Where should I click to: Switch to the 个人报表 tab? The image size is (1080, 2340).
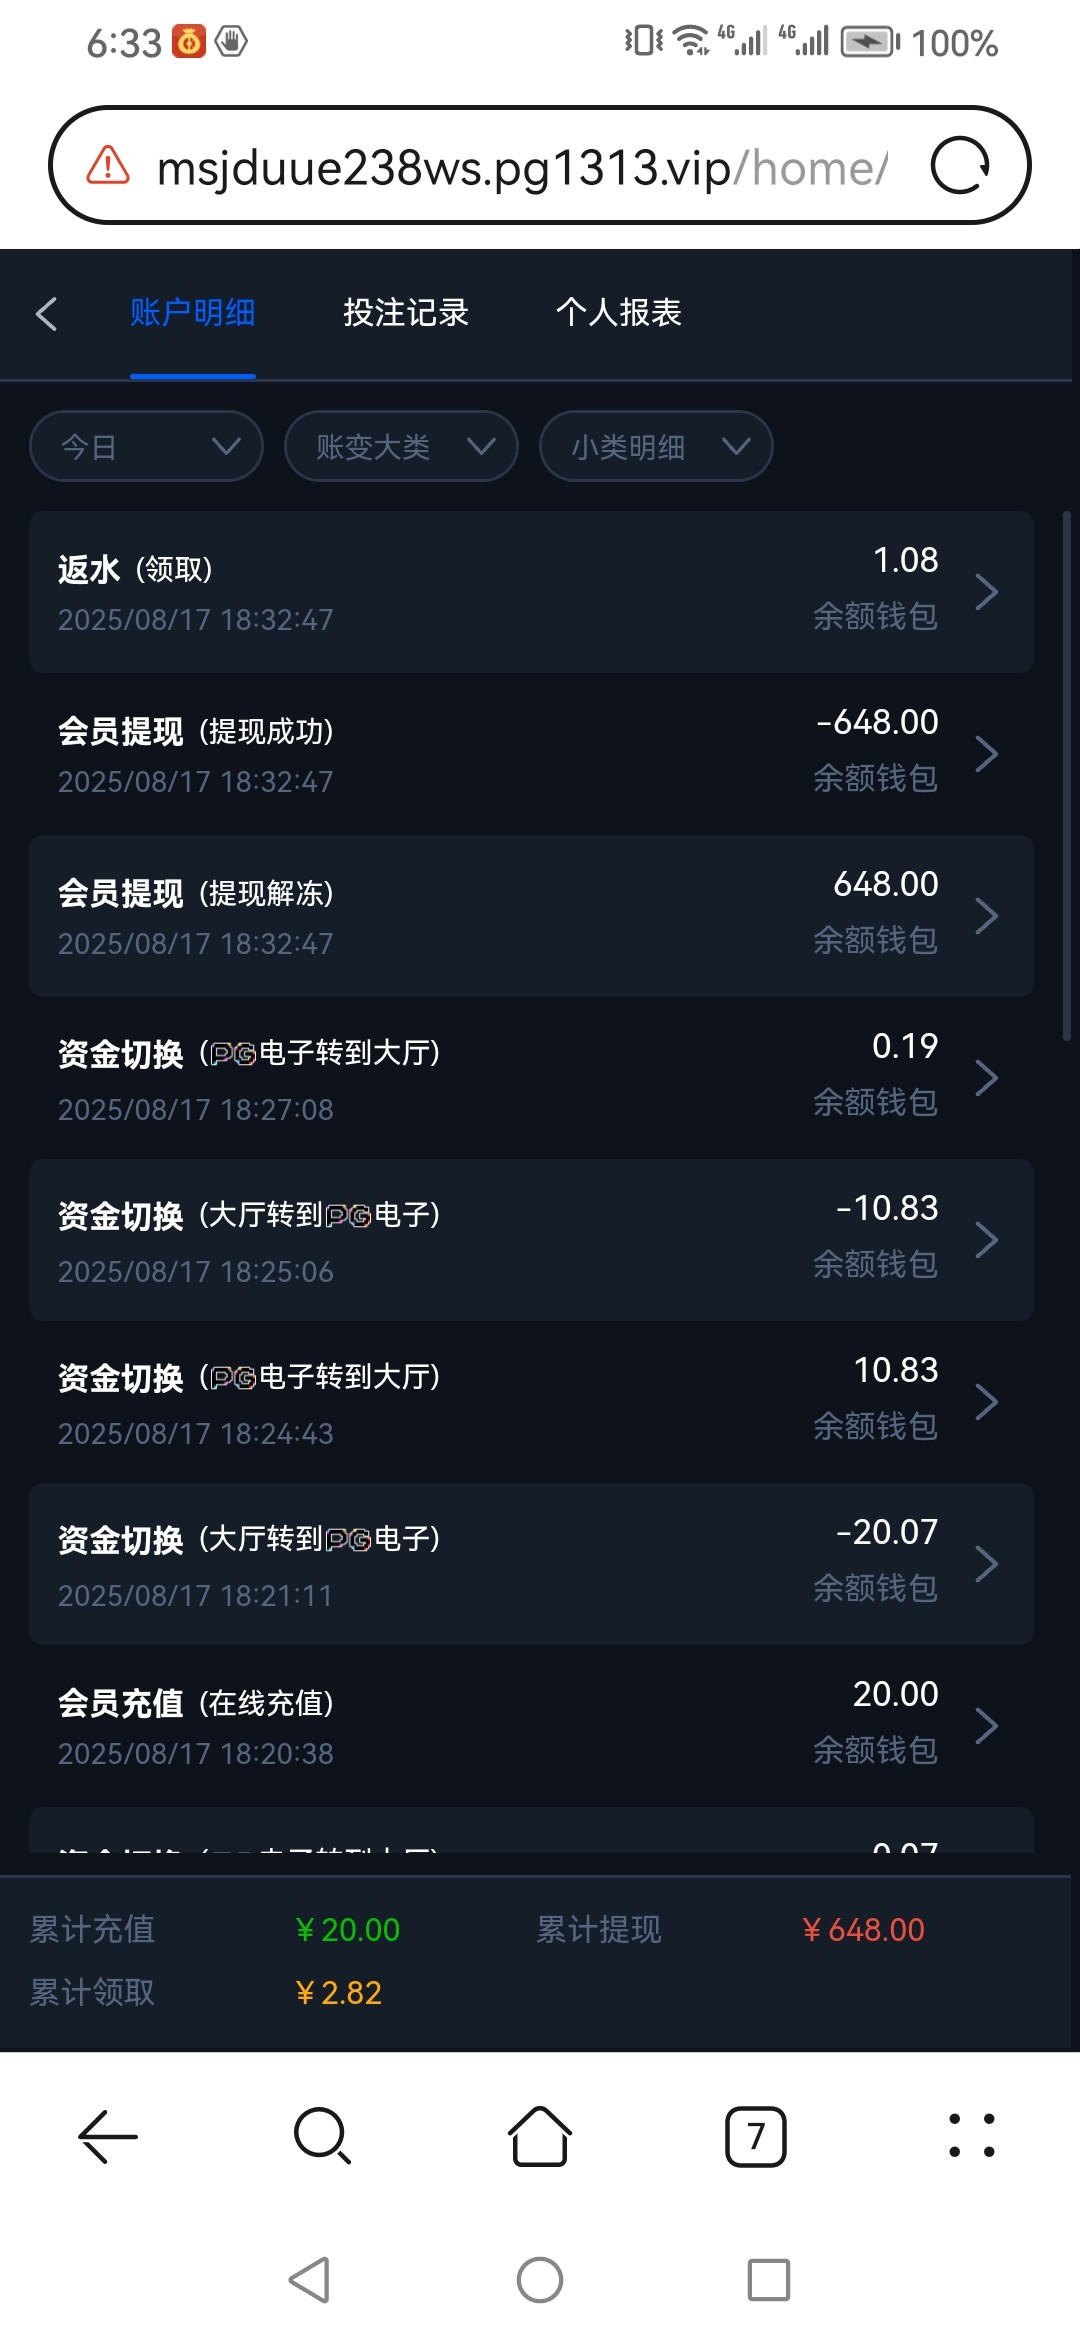619,313
